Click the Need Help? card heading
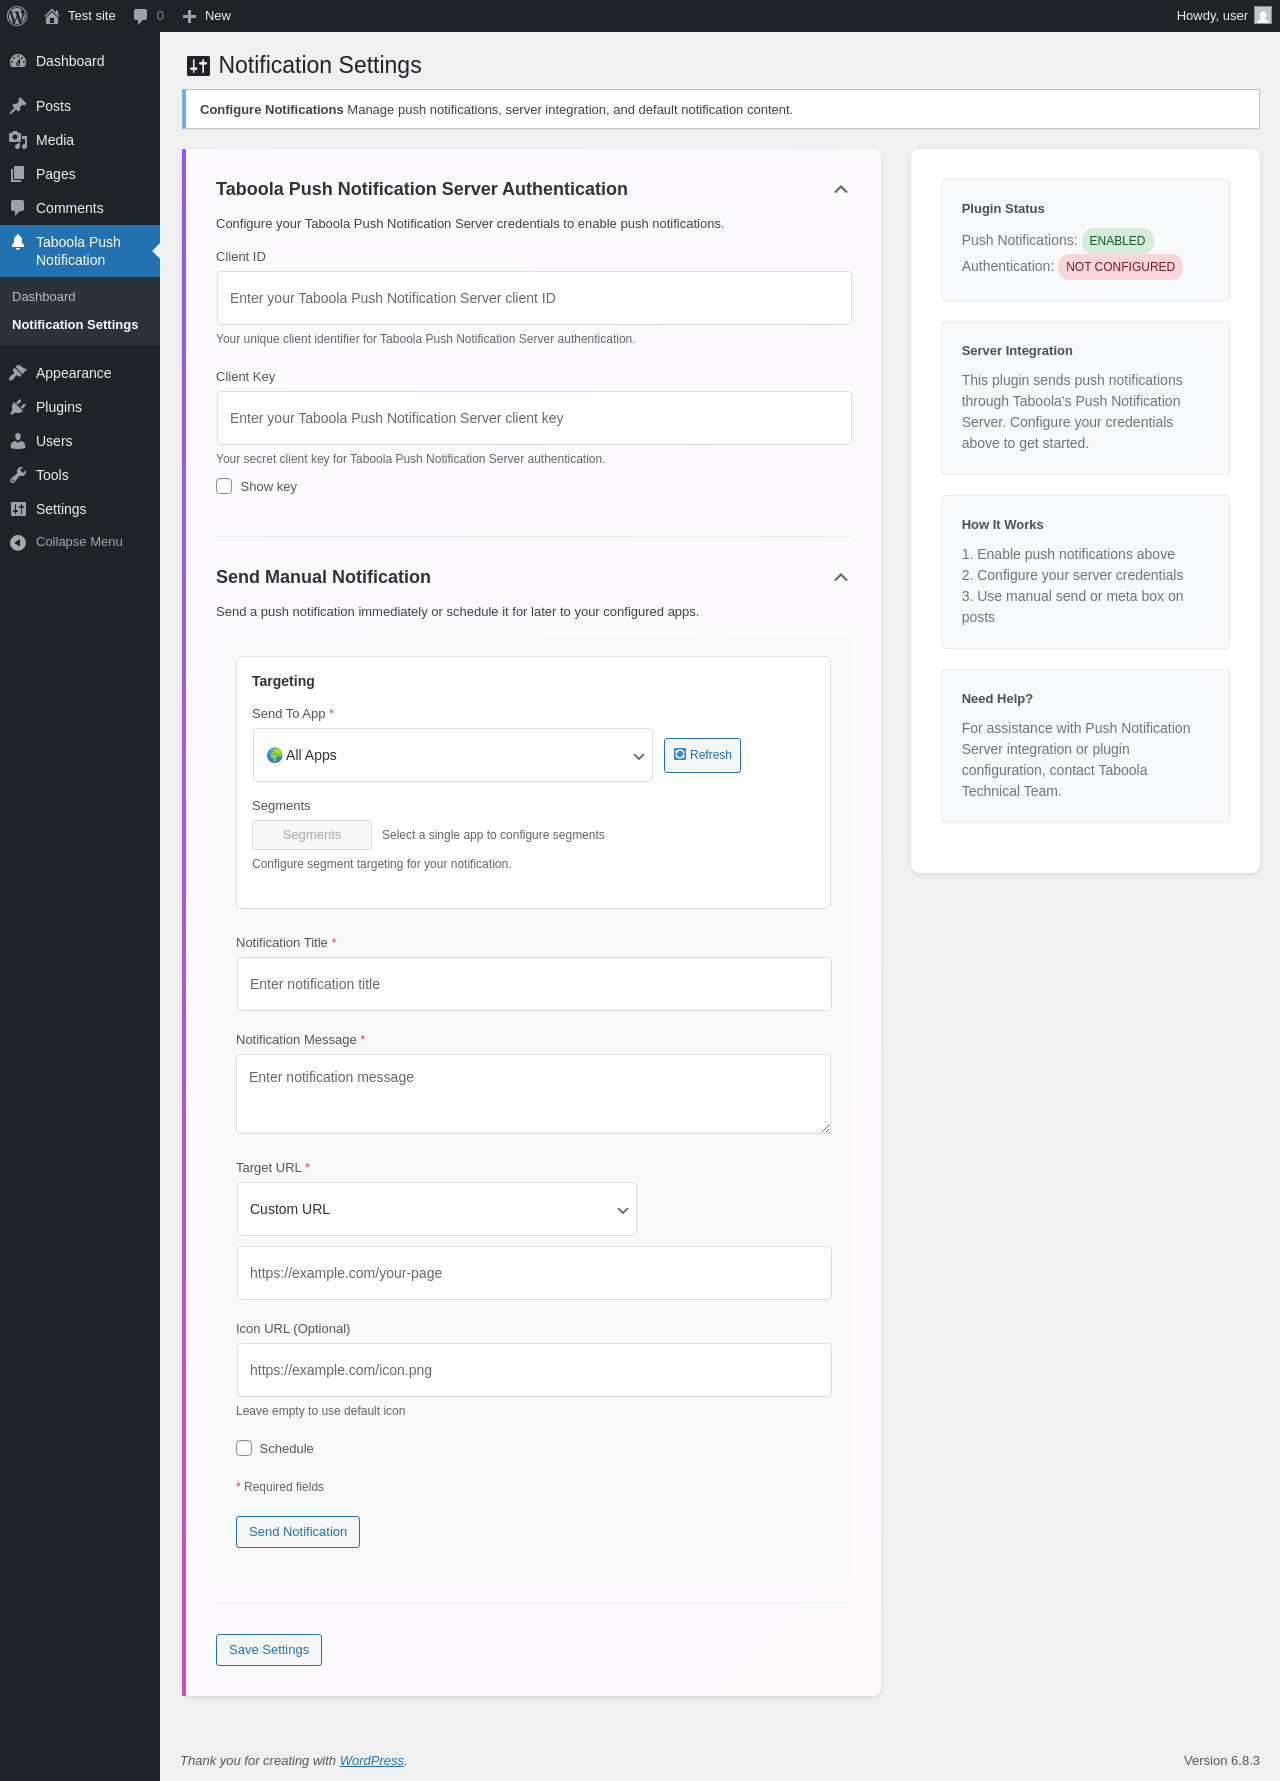 coord(997,699)
